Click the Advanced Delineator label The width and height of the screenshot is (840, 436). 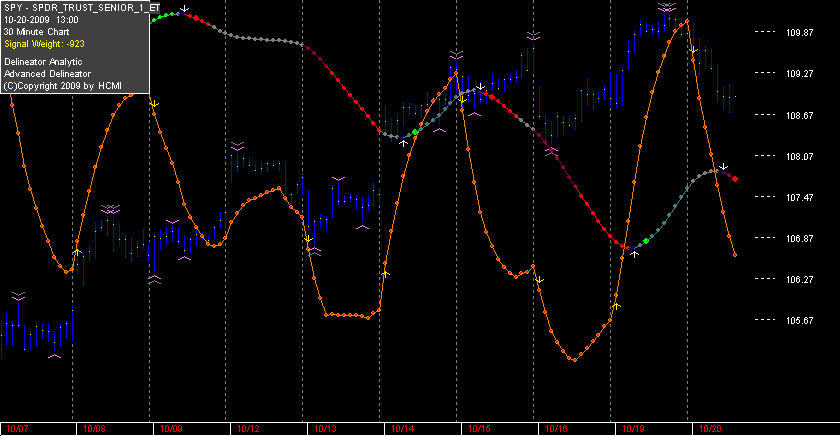(x=47, y=74)
